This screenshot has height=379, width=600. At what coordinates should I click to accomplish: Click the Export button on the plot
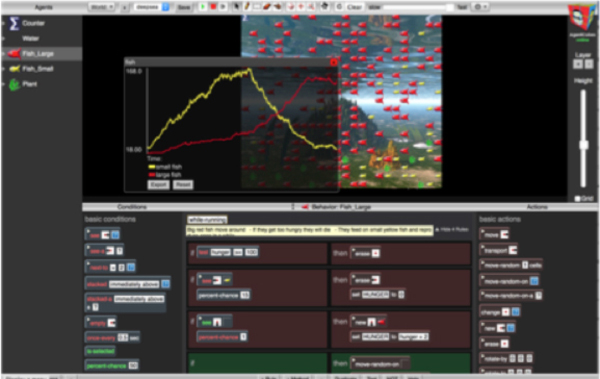[x=158, y=185]
